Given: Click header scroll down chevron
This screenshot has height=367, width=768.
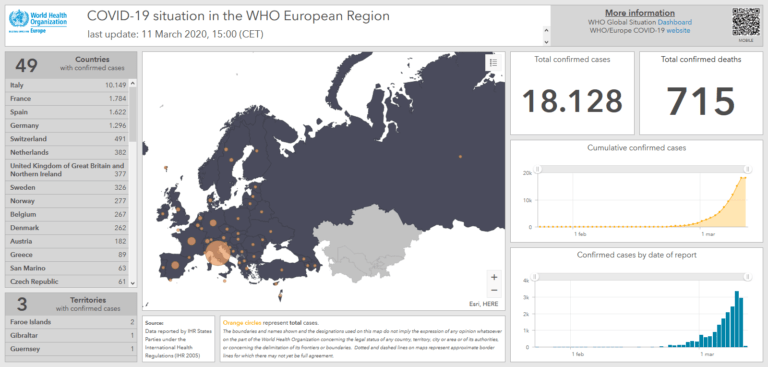Looking at the screenshot, I should point(547,41).
